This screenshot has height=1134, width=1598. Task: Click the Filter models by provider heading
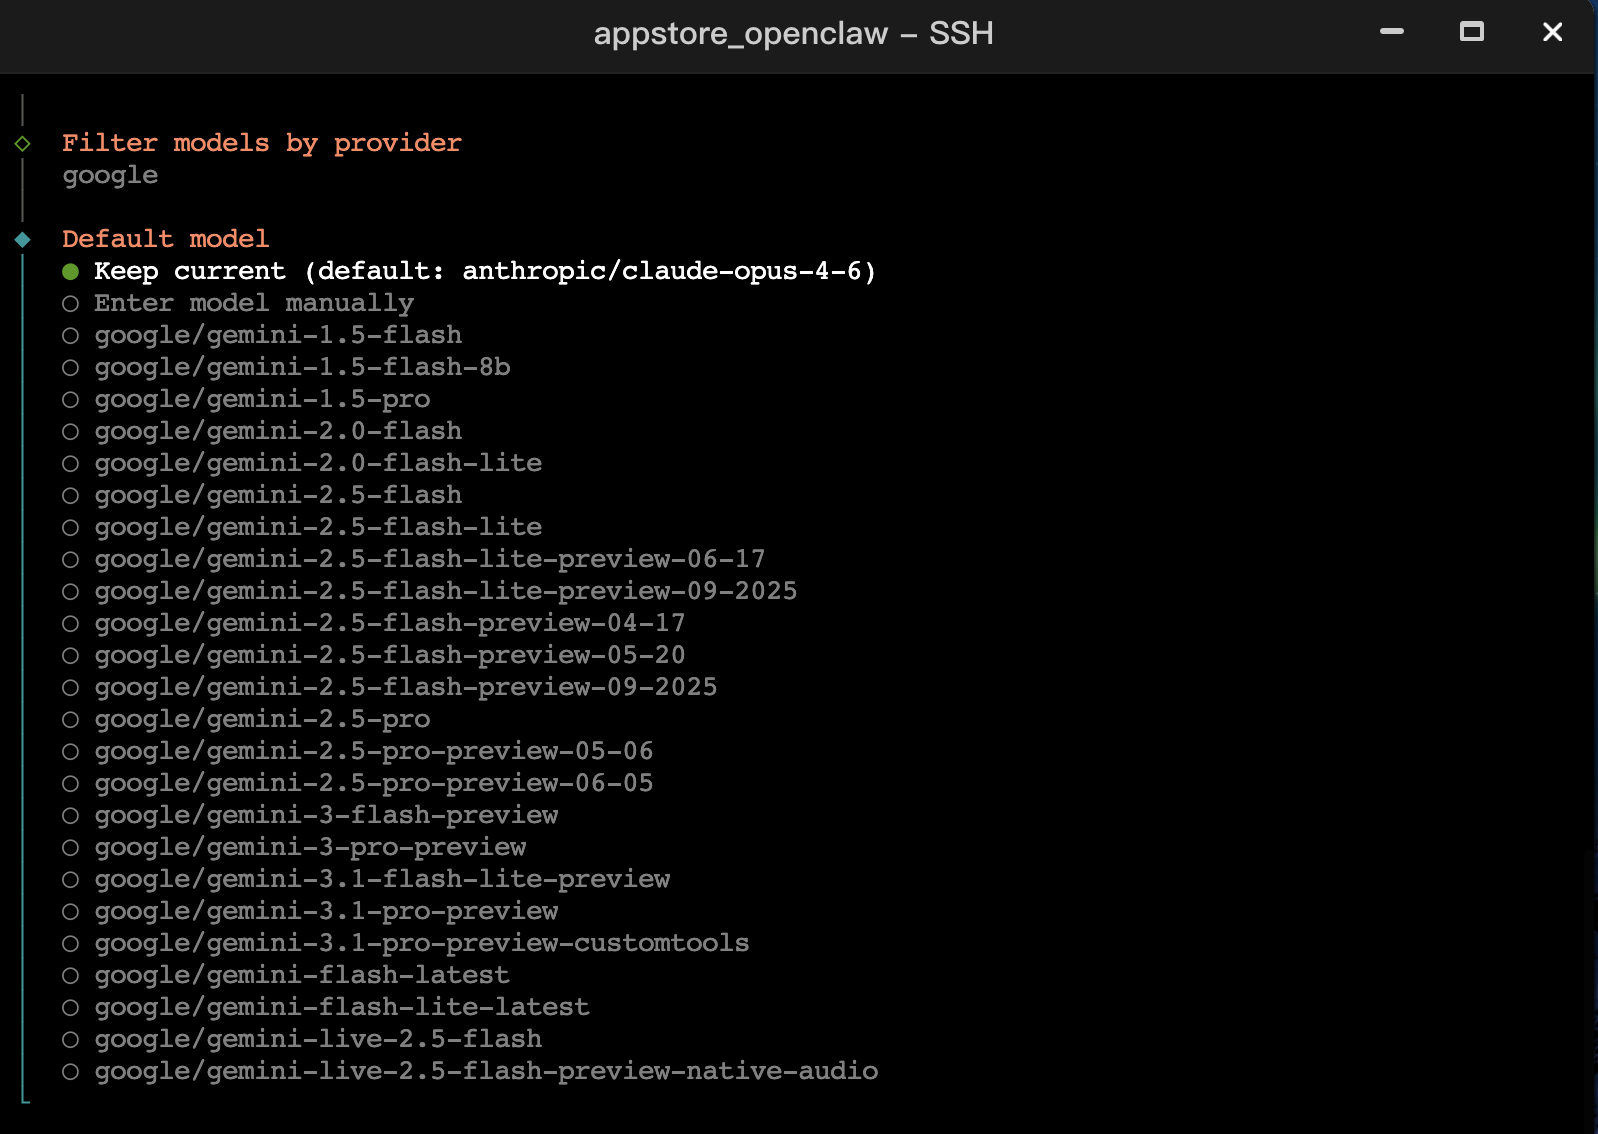tap(262, 143)
